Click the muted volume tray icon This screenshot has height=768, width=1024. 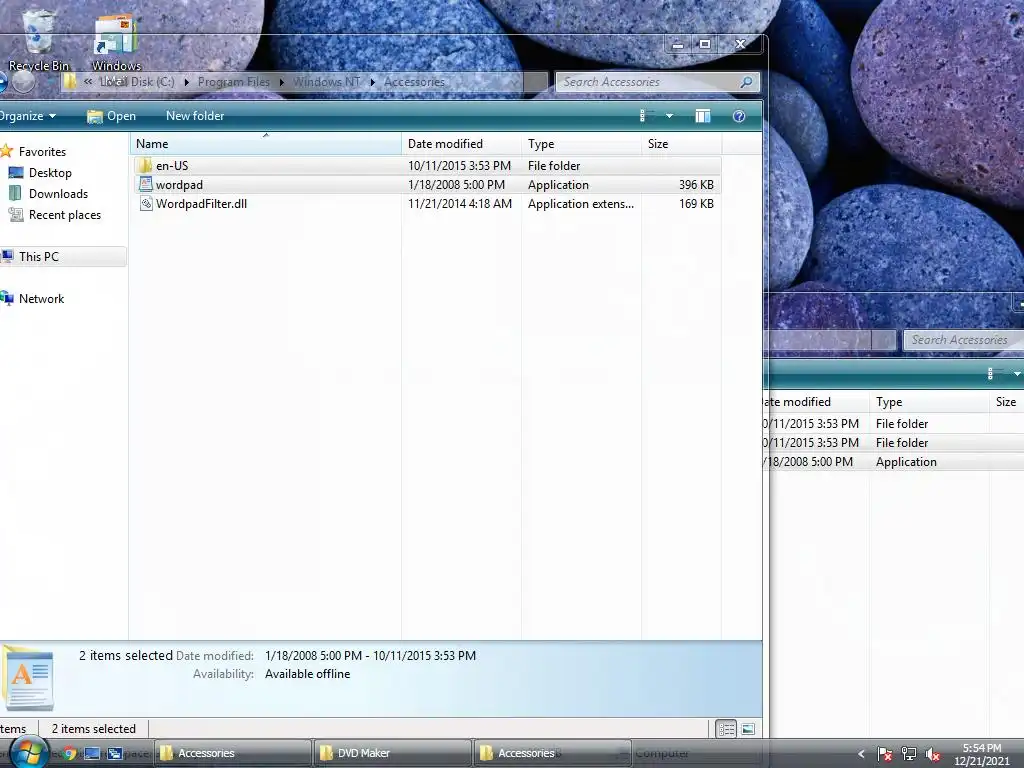[x=933, y=754]
